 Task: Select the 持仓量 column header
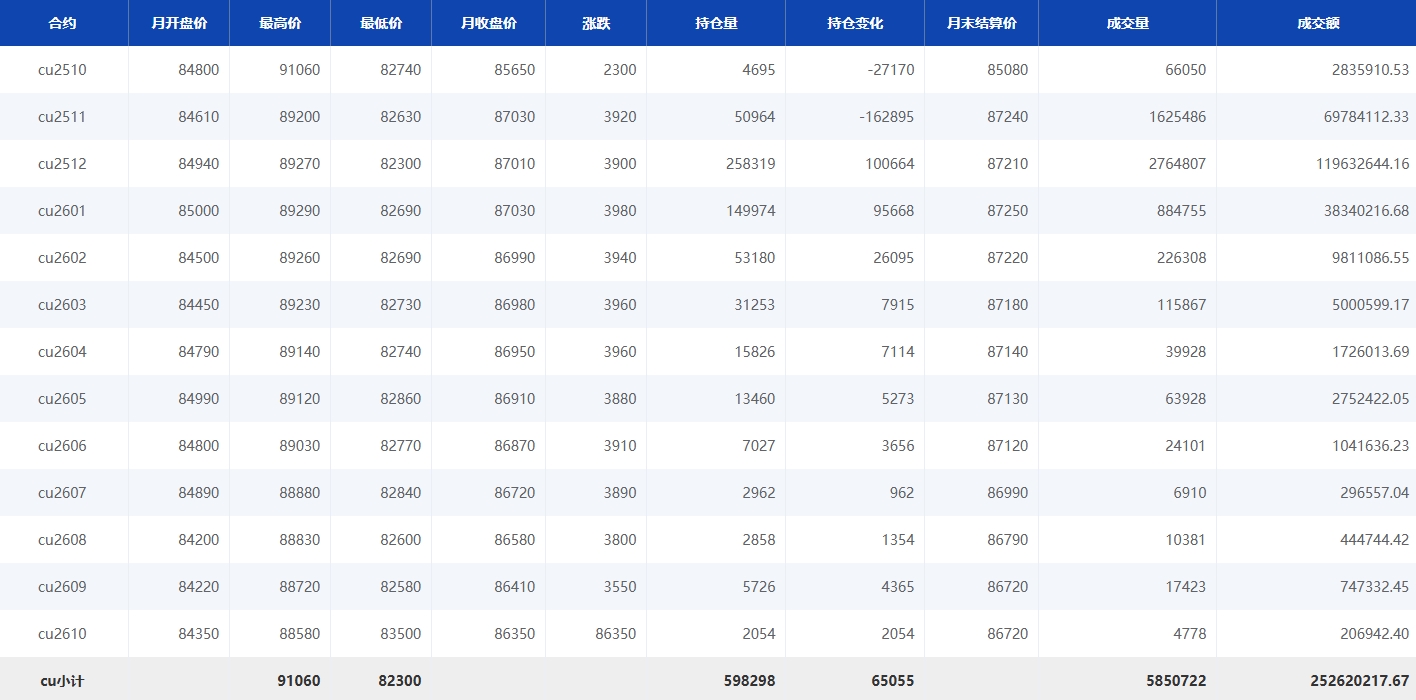(716, 23)
